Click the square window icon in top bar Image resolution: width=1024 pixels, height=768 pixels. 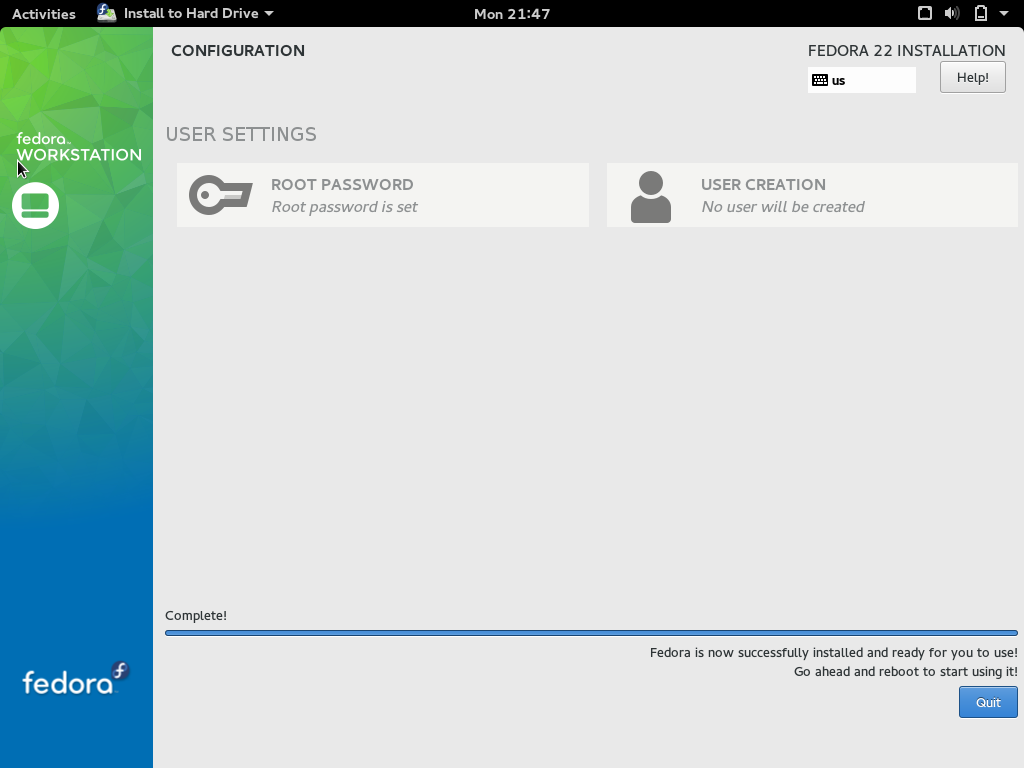click(925, 13)
